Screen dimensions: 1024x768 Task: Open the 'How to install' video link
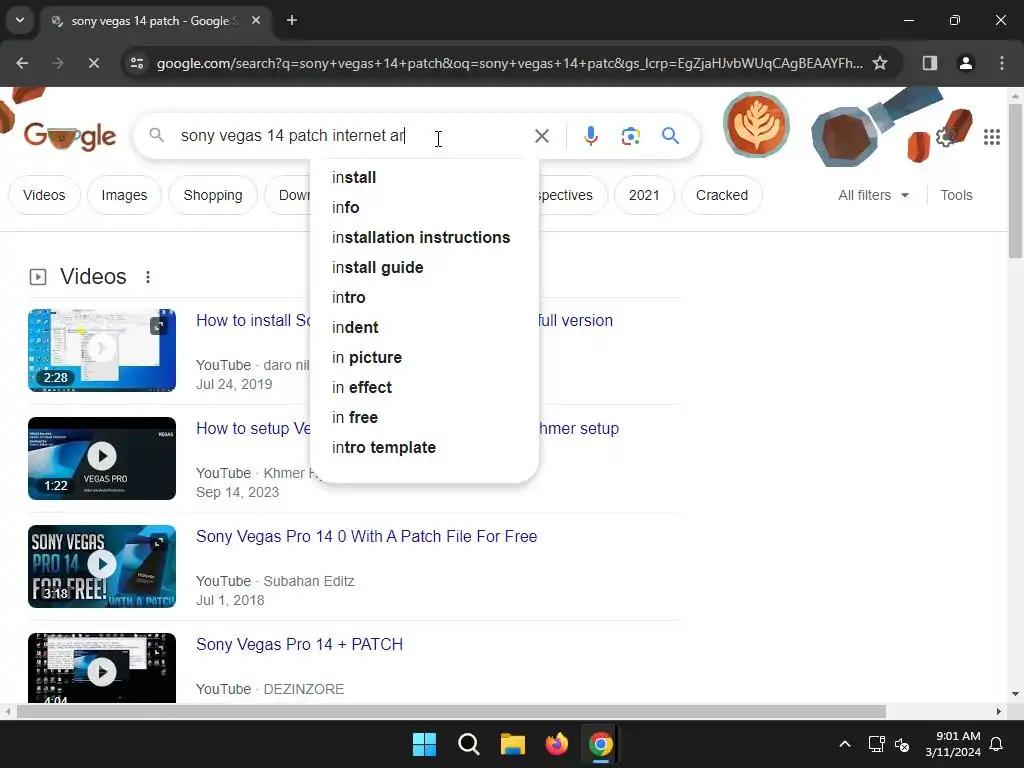pos(253,321)
